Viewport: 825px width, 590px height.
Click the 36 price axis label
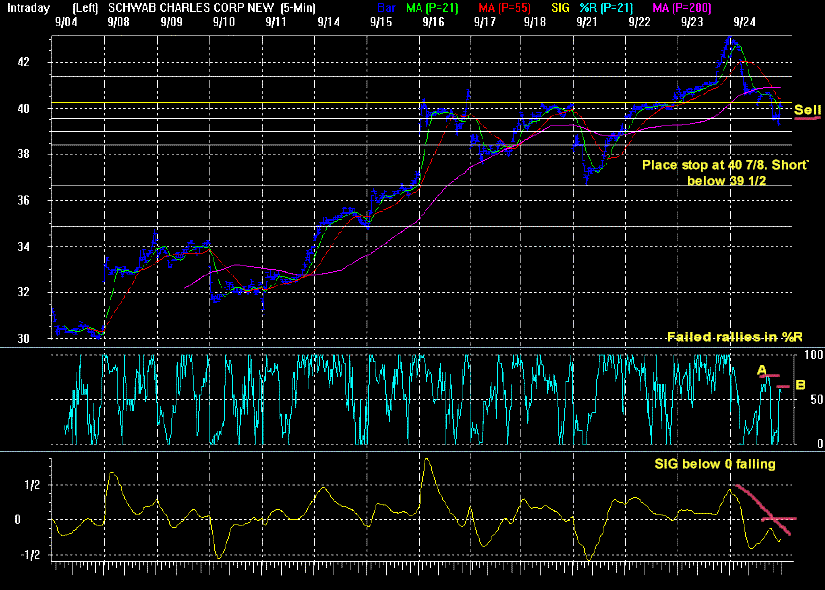23,201
